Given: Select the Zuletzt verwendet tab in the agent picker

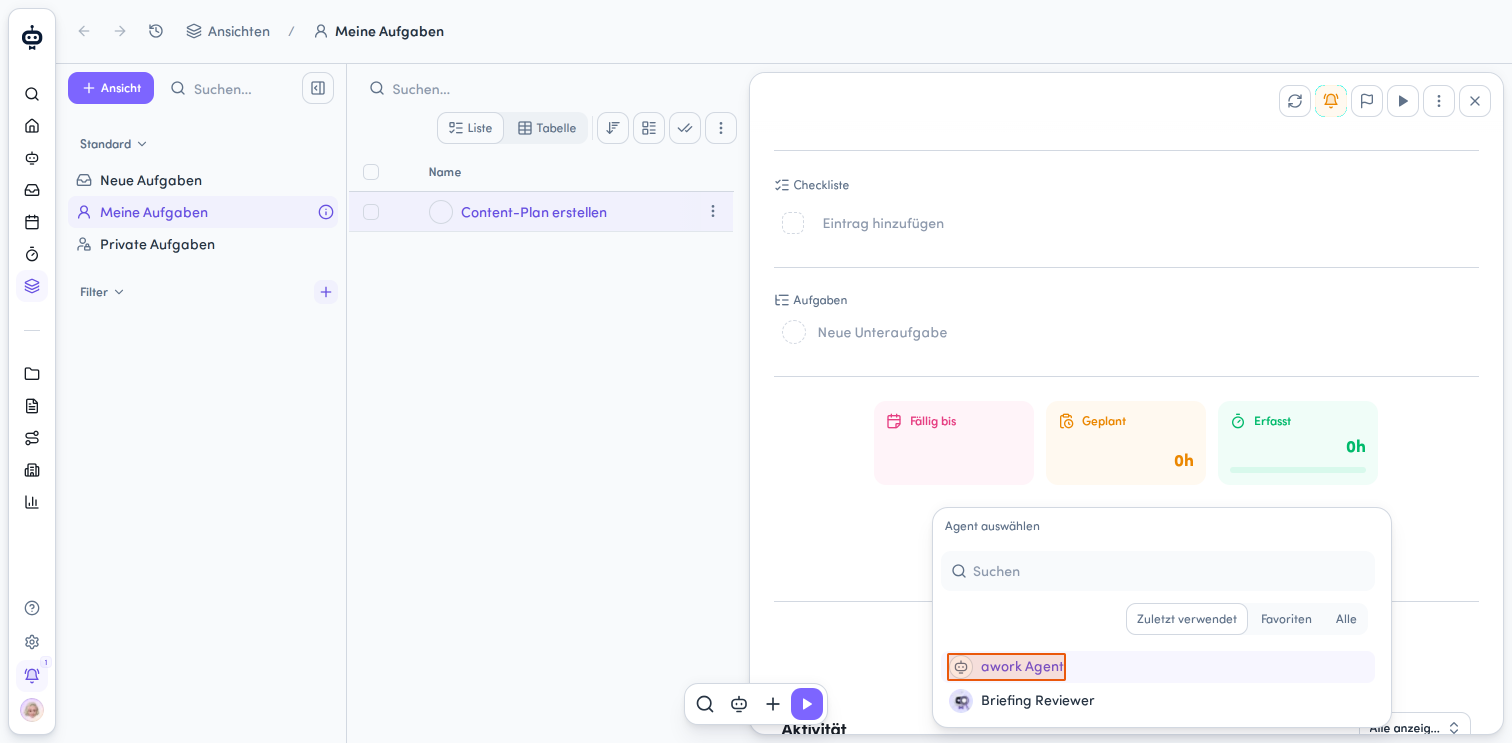Looking at the screenshot, I should pyautogui.click(x=1187, y=619).
